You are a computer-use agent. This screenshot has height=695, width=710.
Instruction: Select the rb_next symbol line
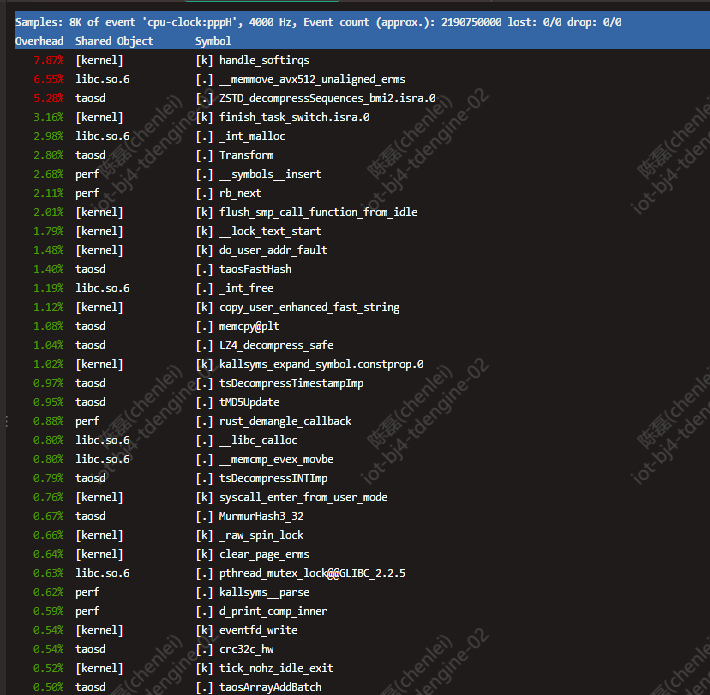tap(240, 193)
